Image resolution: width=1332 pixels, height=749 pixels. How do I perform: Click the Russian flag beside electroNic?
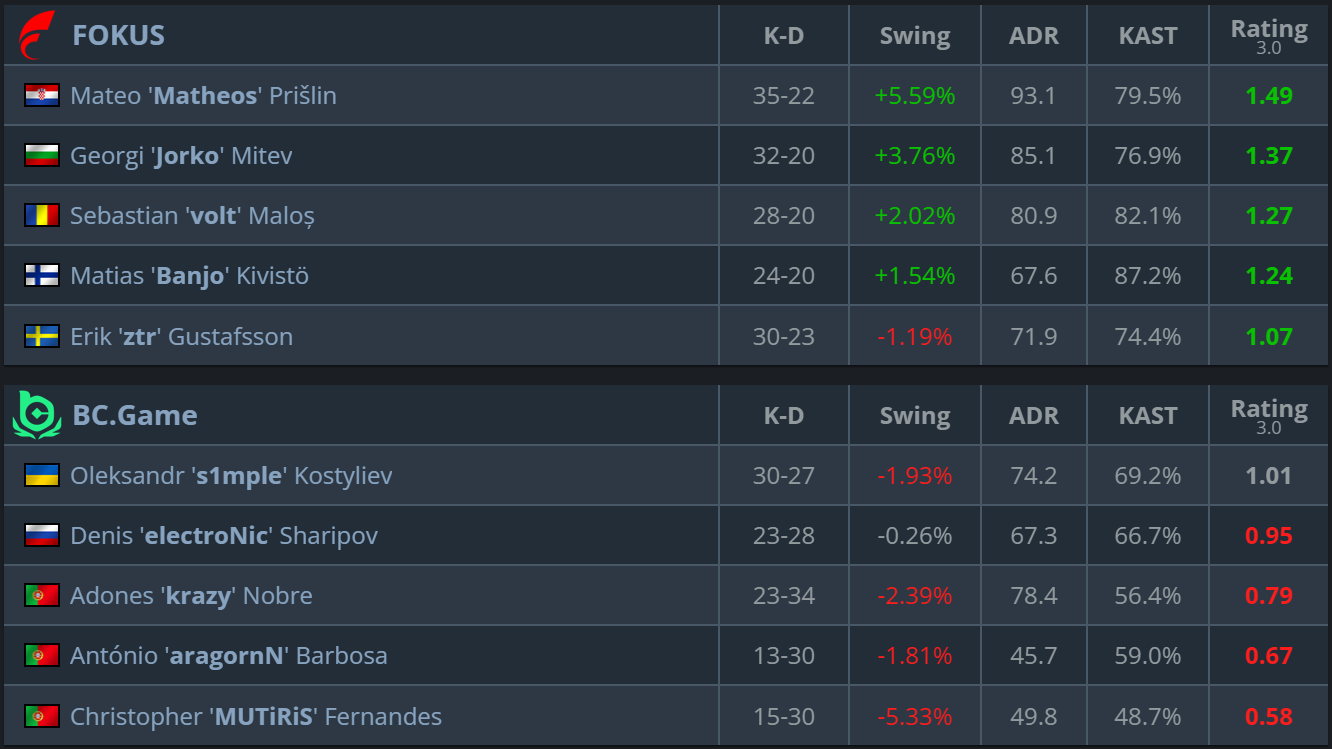tap(42, 535)
